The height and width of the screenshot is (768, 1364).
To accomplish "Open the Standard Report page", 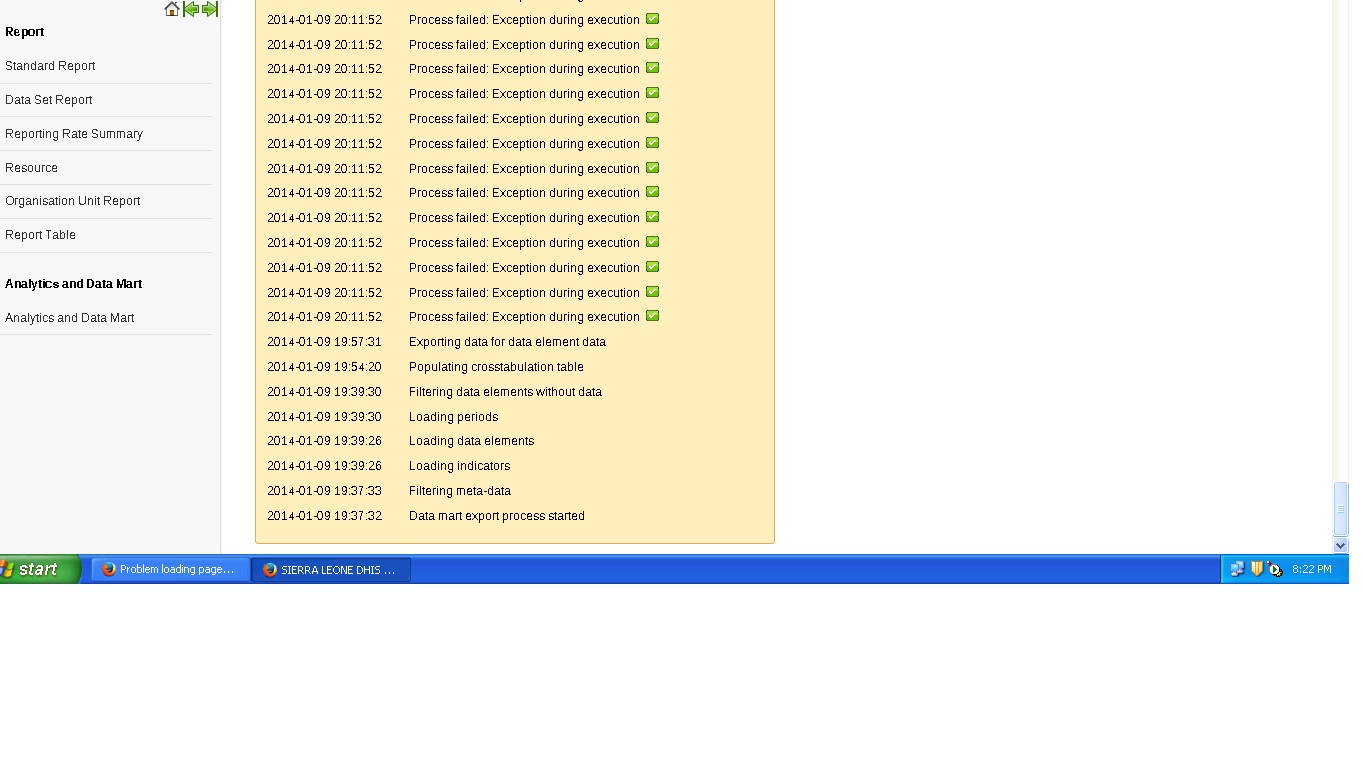I will coord(50,66).
